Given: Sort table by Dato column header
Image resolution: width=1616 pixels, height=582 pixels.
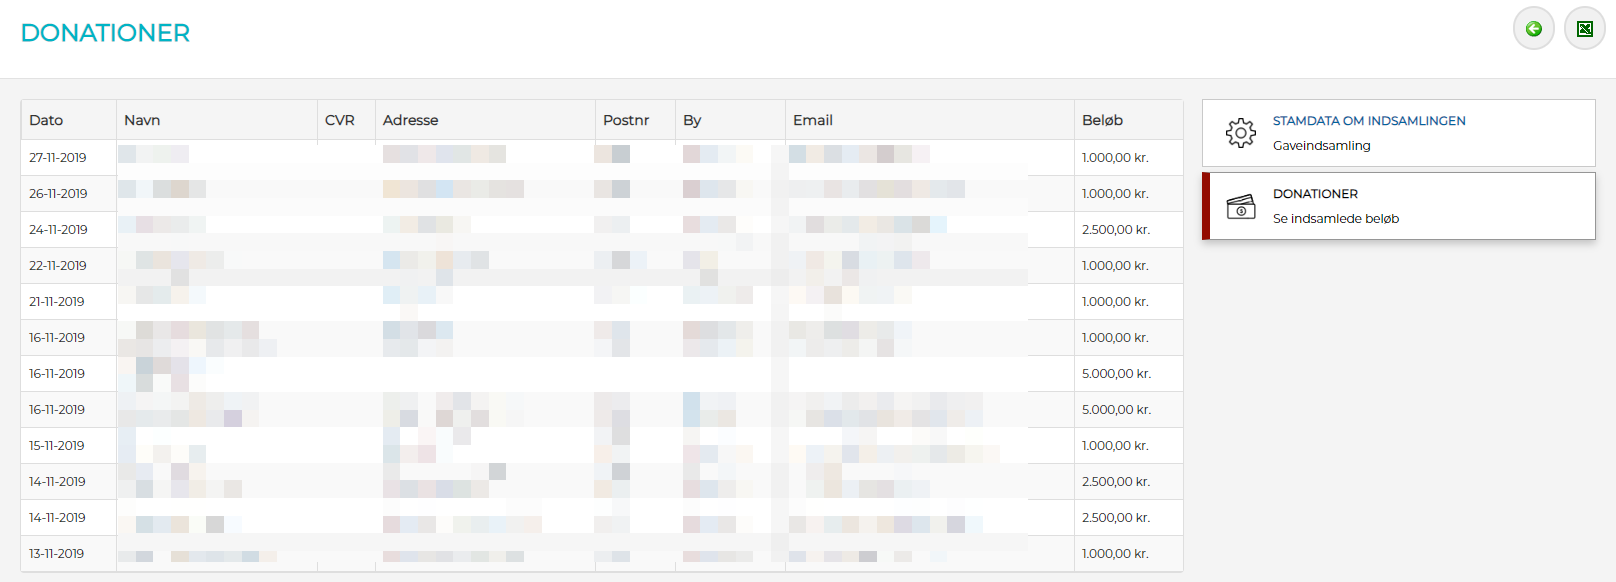Looking at the screenshot, I should tap(46, 120).
